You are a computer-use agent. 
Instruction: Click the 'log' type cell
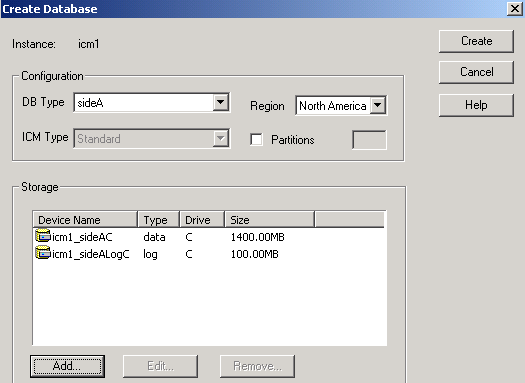[150, 254]
